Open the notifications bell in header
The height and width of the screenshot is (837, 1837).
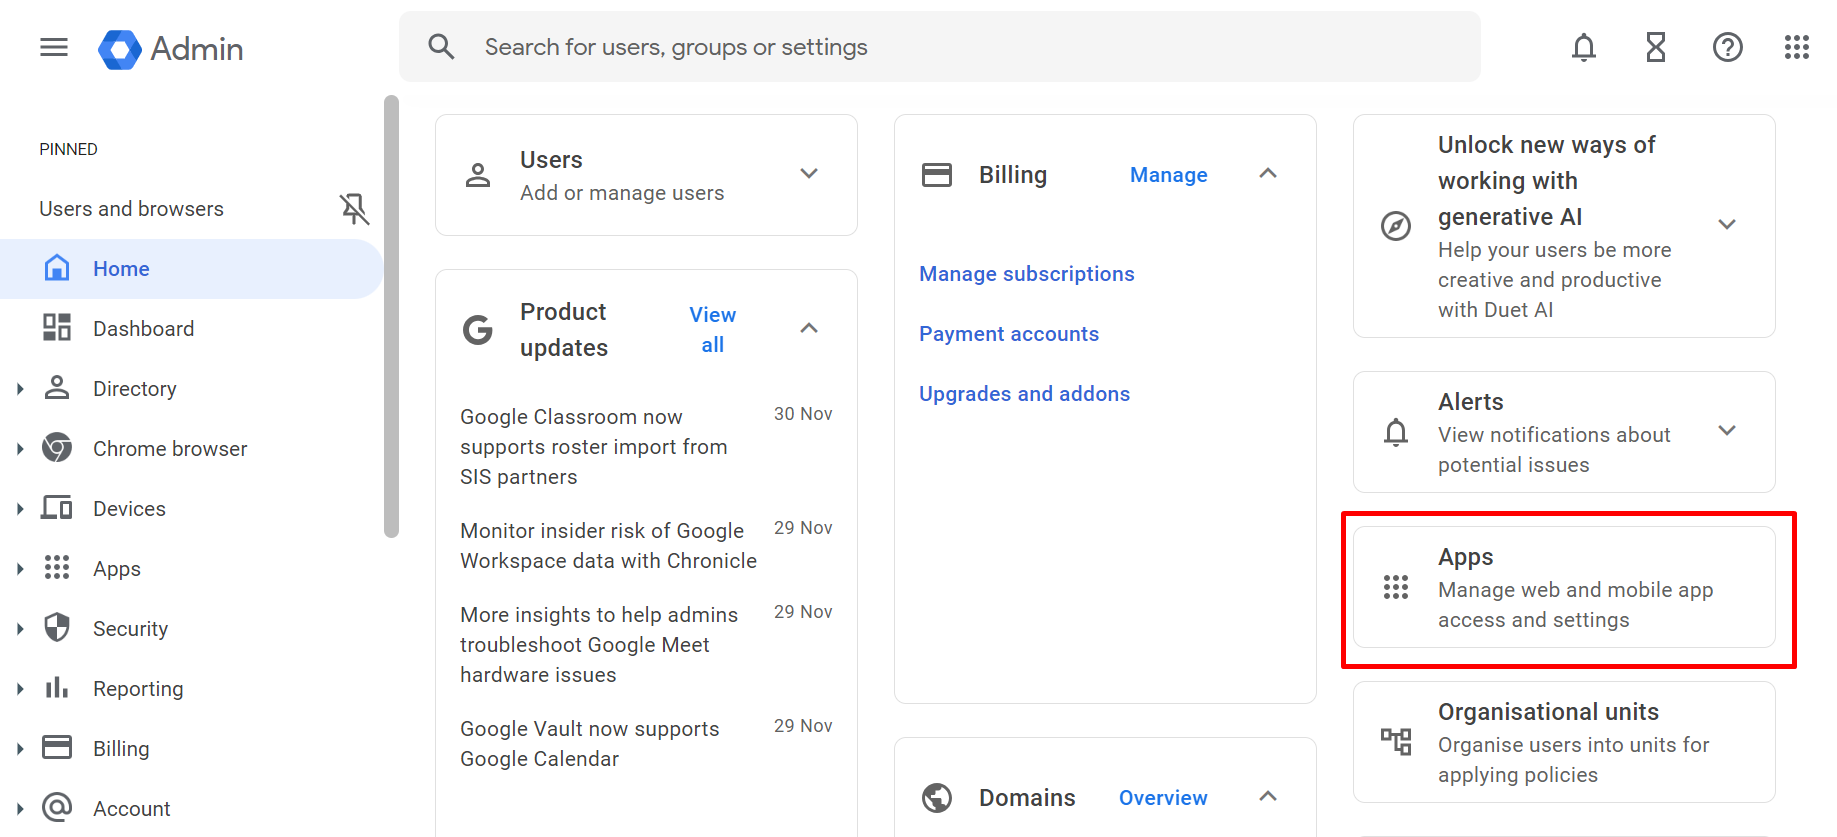pos(1584,47)
